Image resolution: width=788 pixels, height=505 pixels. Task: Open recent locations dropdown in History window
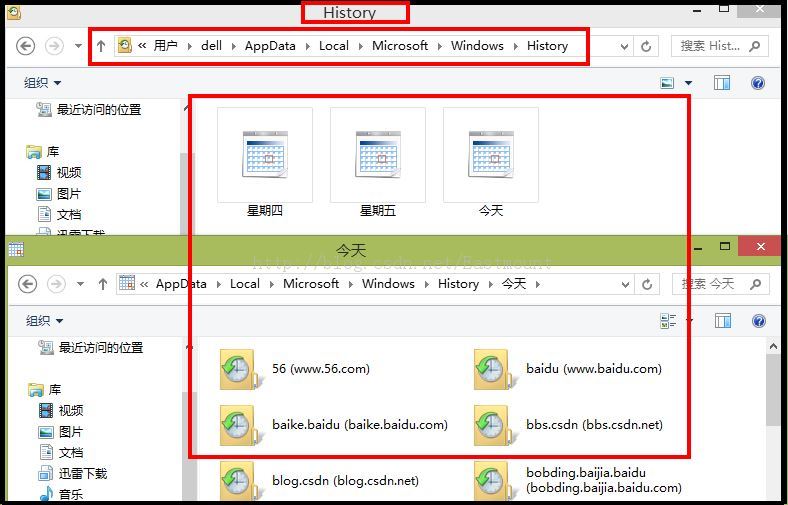[x=78, y=46]
